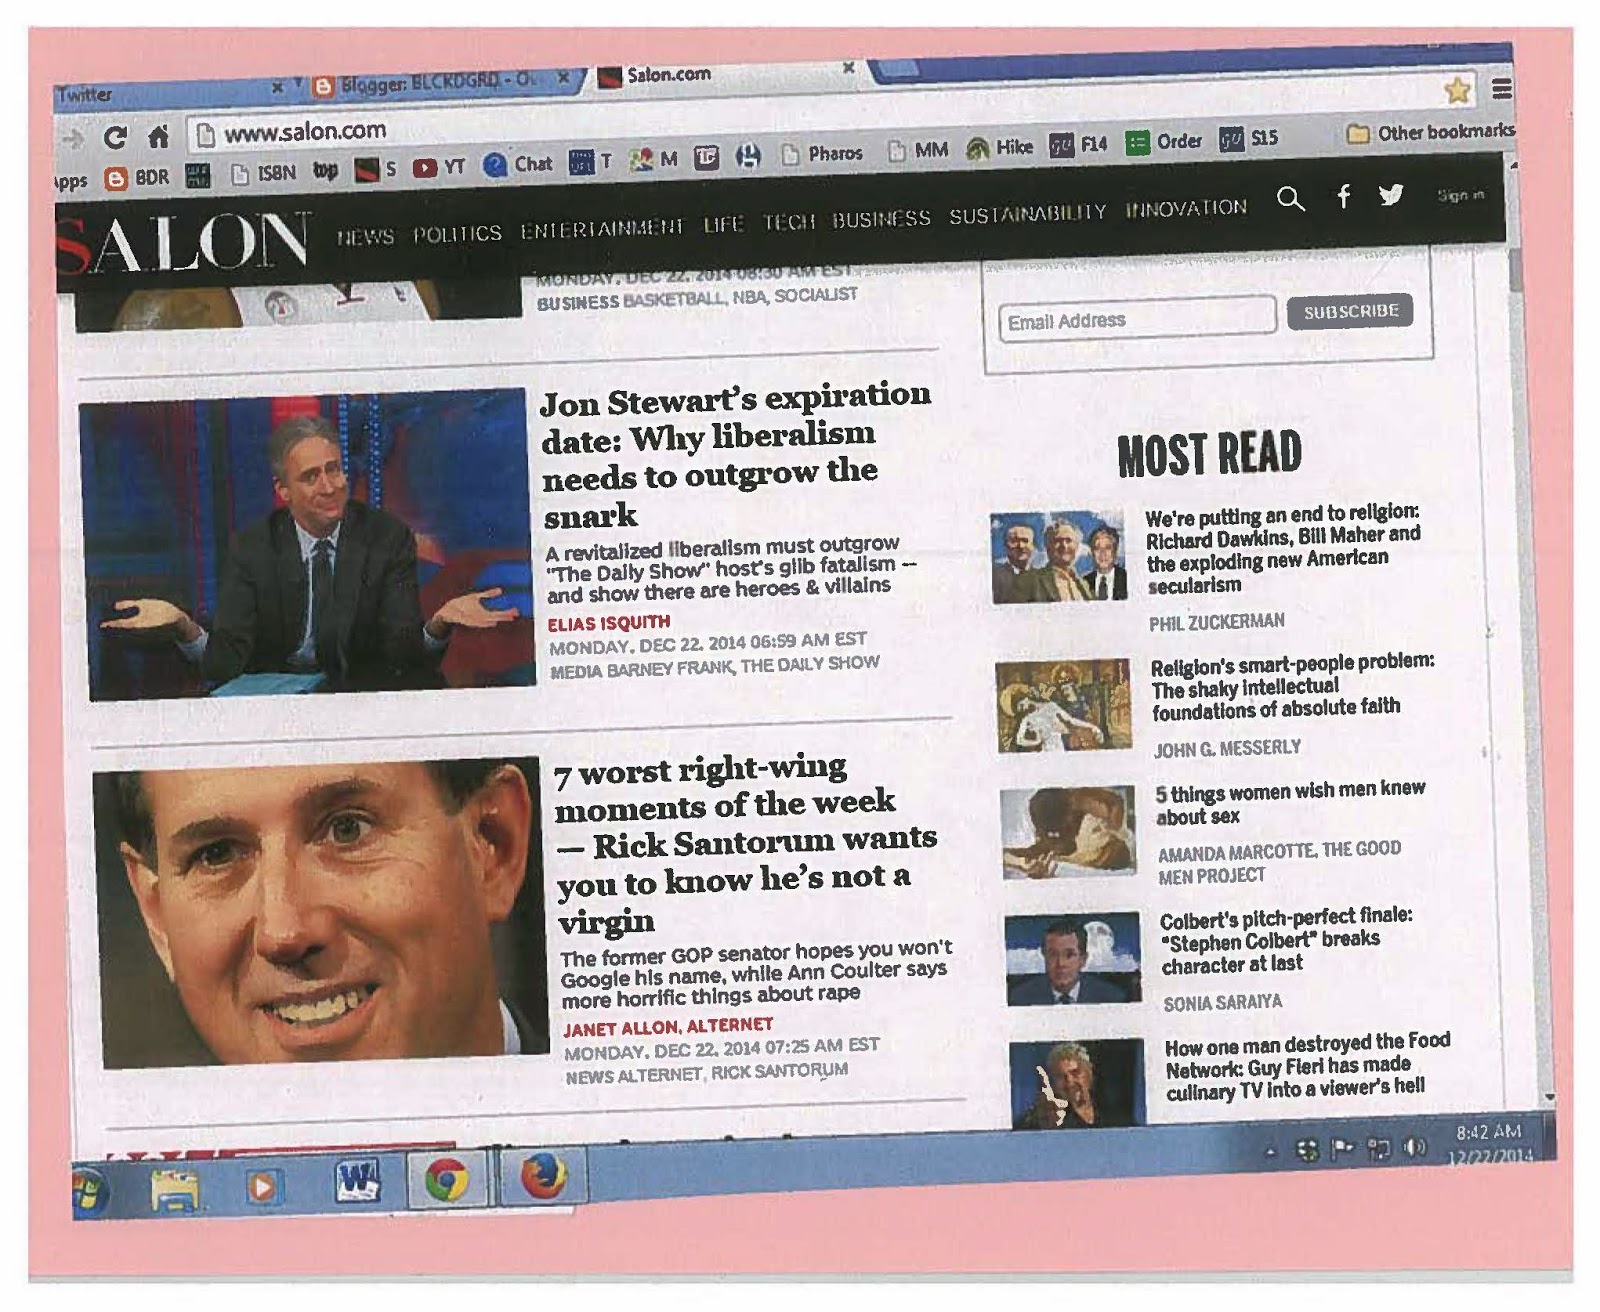Open the F14 bookmark
This screenshot has height=1312, width=1600.
pyautogui.click(x=1079, y=145)
